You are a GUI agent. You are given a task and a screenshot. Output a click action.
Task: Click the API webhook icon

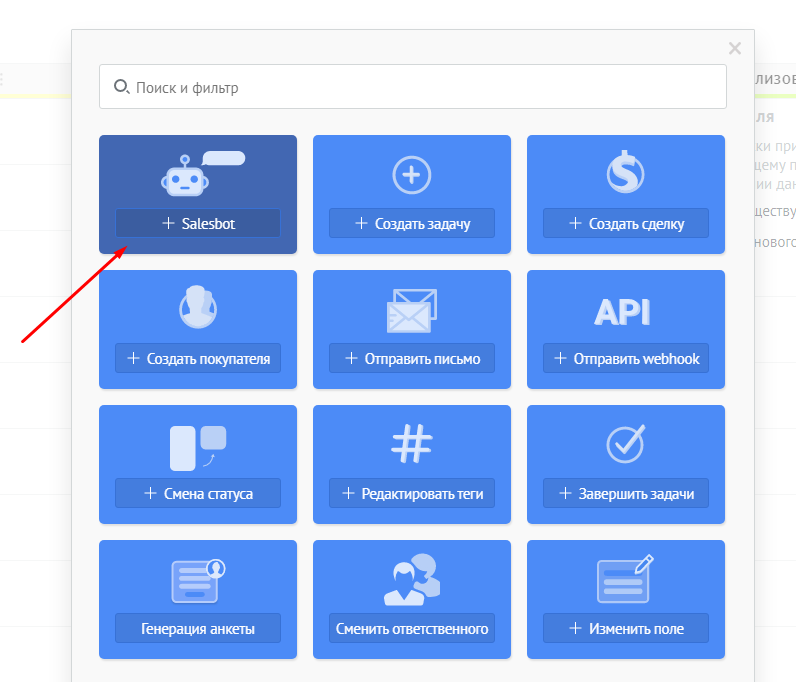pos(622,312)
